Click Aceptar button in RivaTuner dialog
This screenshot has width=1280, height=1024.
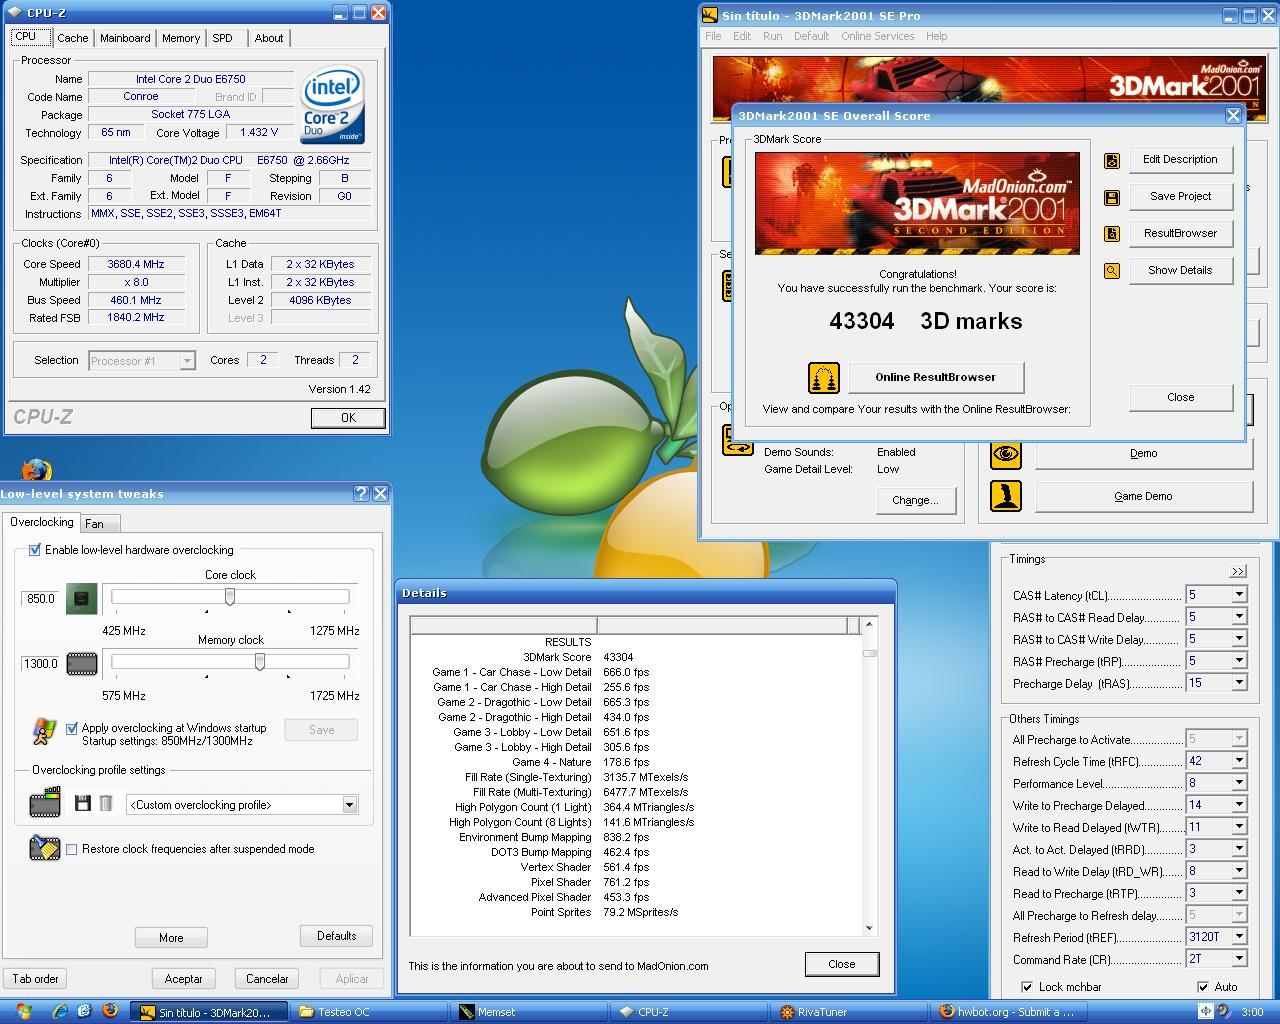click(183, 979)
